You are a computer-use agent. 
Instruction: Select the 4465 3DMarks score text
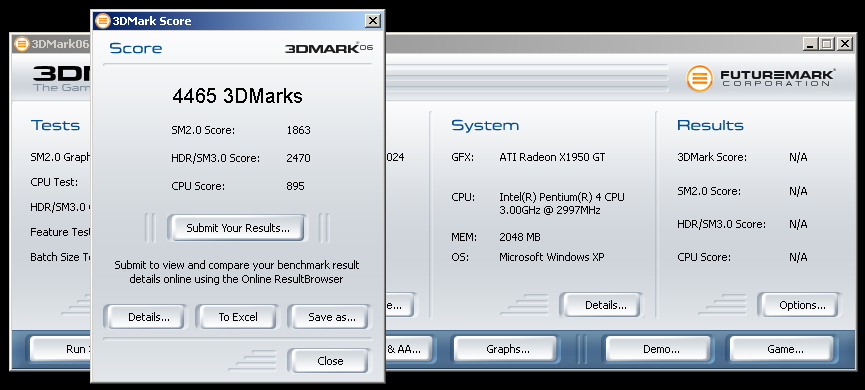point(237,96)
